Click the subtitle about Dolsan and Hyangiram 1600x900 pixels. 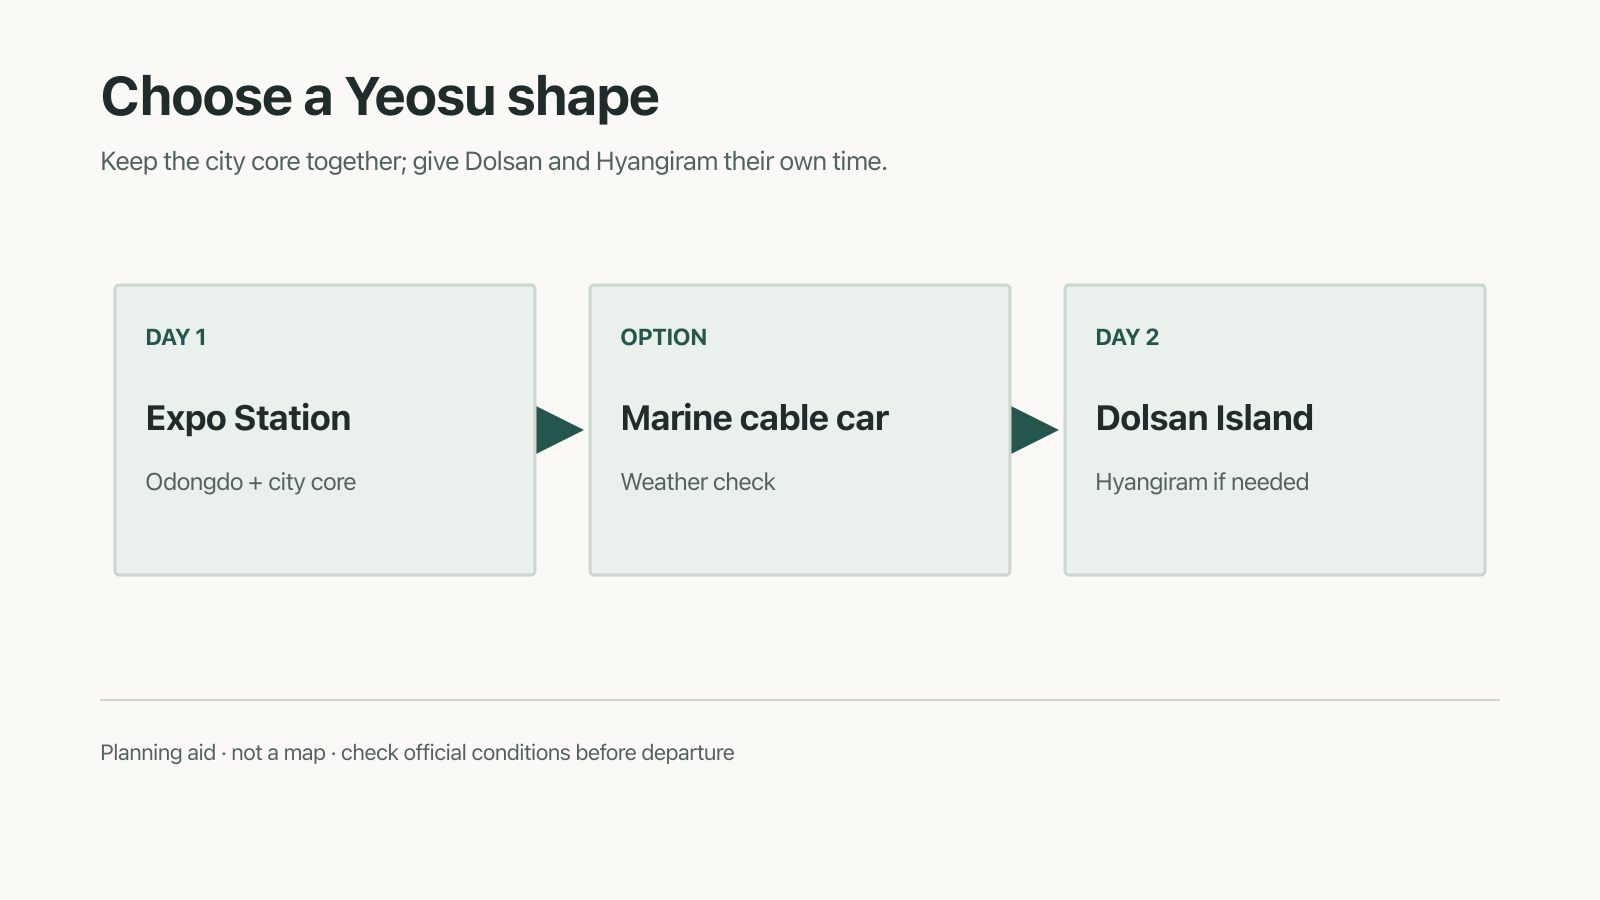pos(494,162)
